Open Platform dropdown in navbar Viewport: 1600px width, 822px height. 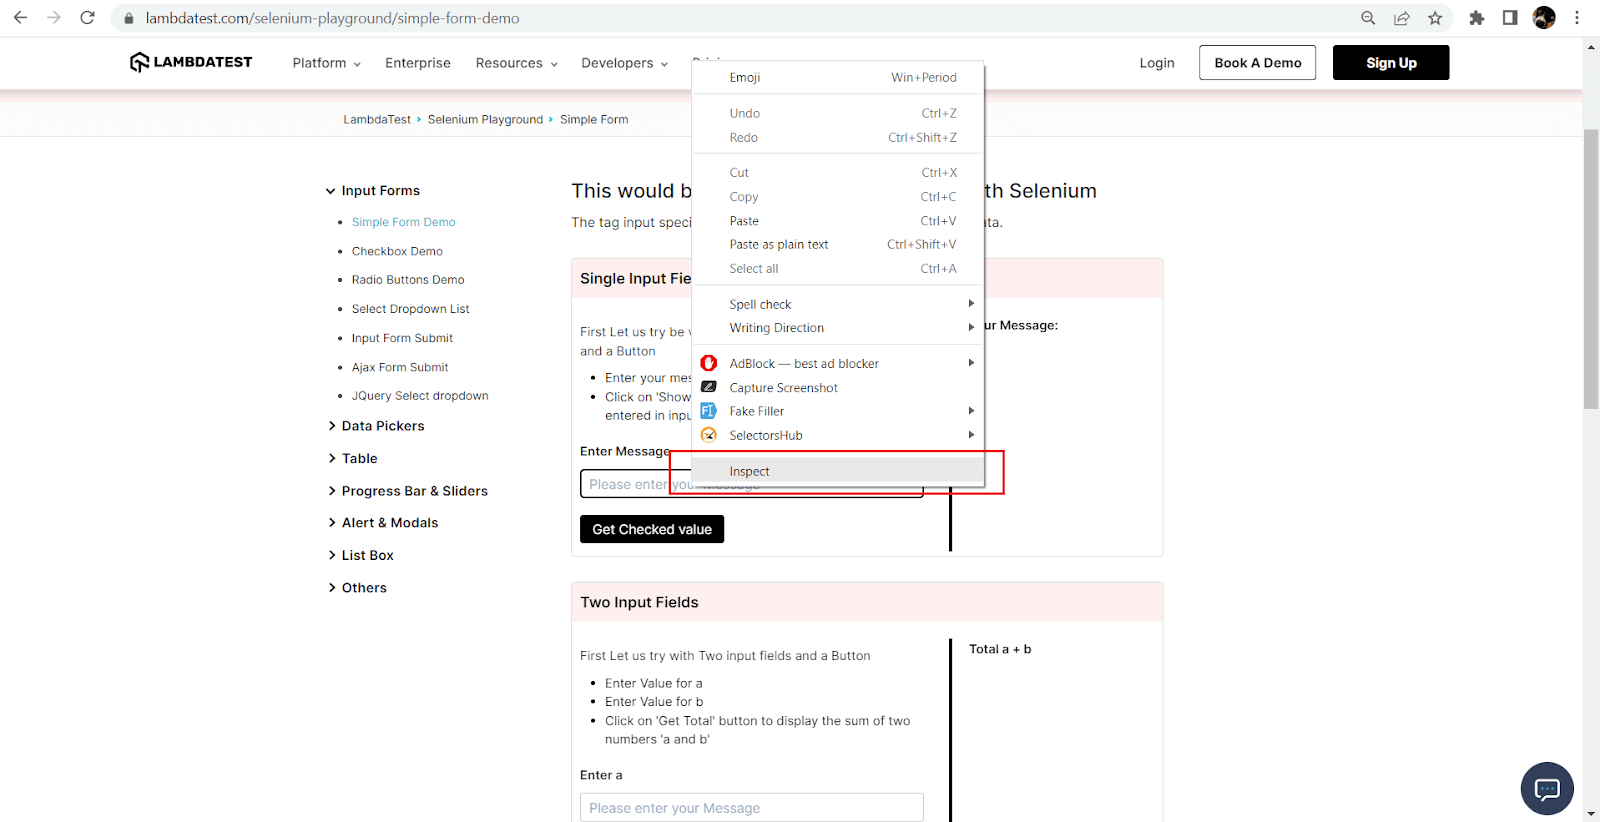click(326, 63)
